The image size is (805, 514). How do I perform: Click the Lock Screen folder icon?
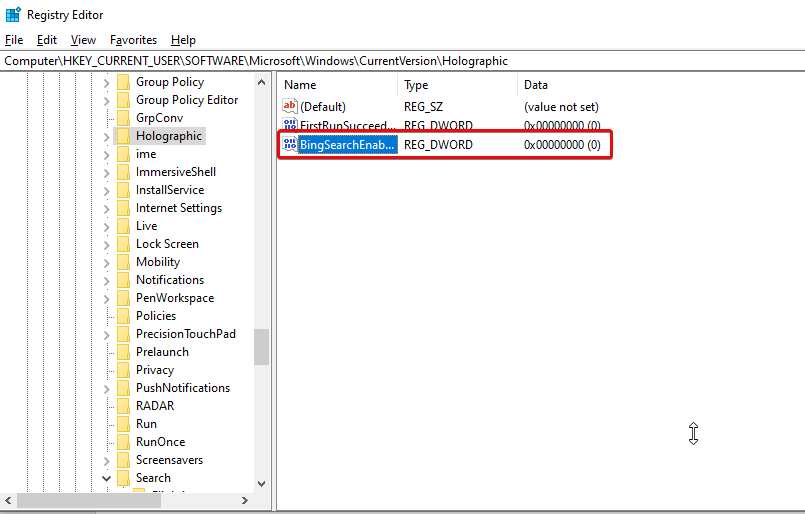[x=123, y=244]
